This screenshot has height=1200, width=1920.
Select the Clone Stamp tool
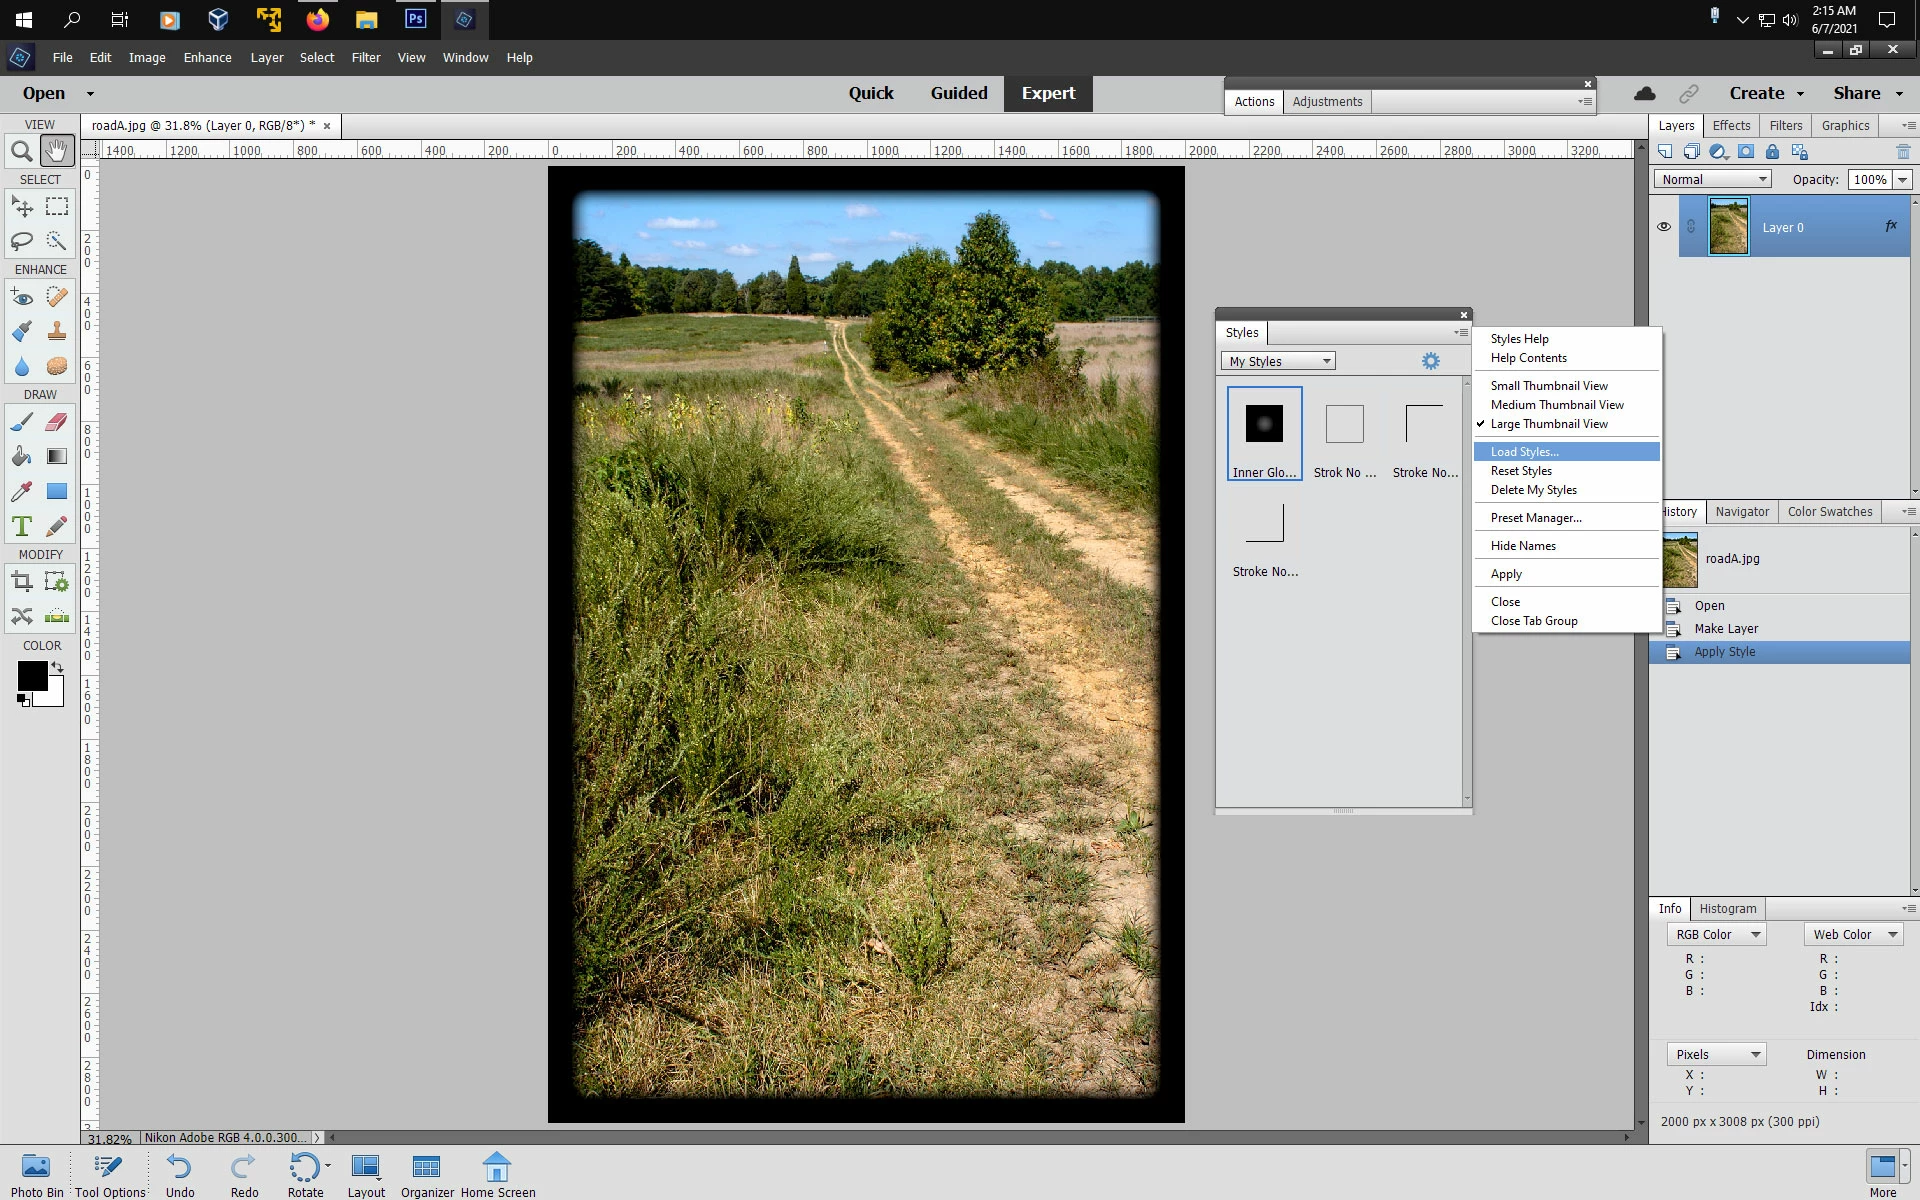57,331
